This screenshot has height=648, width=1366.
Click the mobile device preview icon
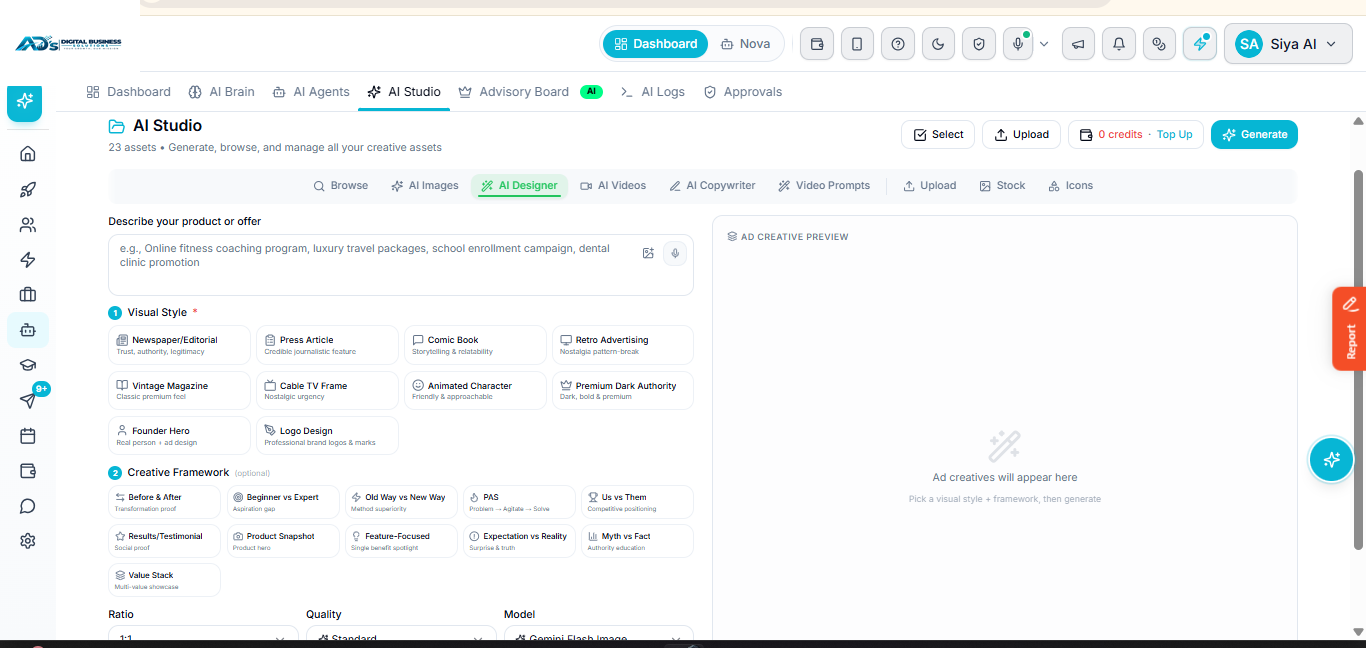pos(857,44)
